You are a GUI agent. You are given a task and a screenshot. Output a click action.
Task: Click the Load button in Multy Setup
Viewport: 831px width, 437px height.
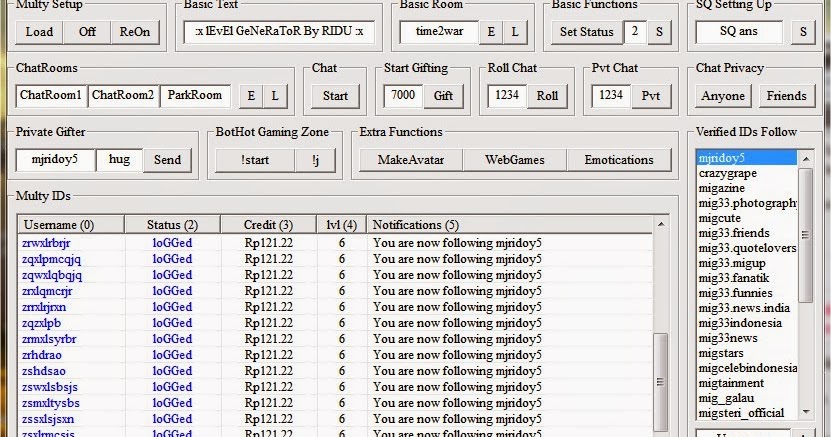(39, 32)
